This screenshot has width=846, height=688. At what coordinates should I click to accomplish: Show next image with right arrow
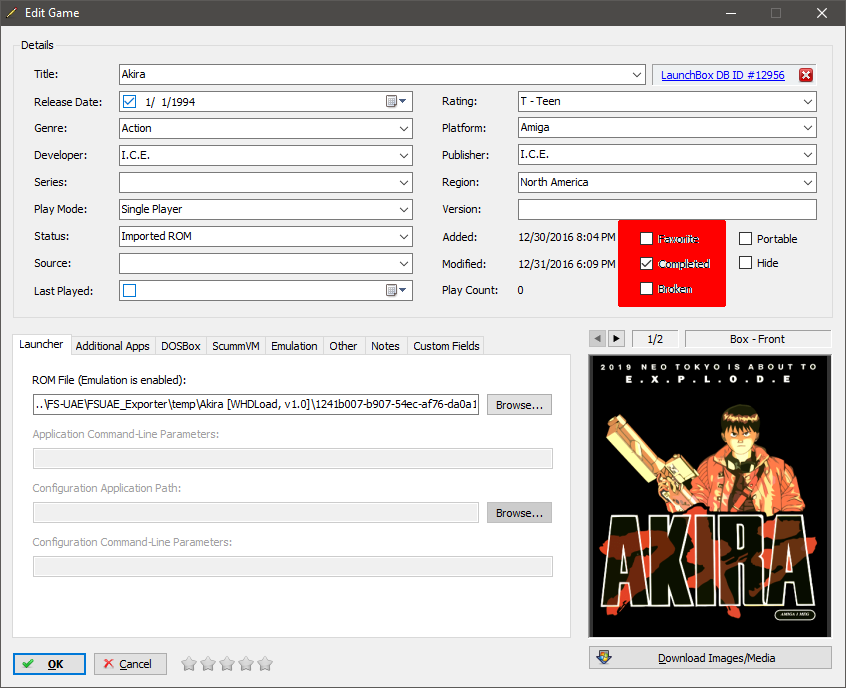click(616, 339)
